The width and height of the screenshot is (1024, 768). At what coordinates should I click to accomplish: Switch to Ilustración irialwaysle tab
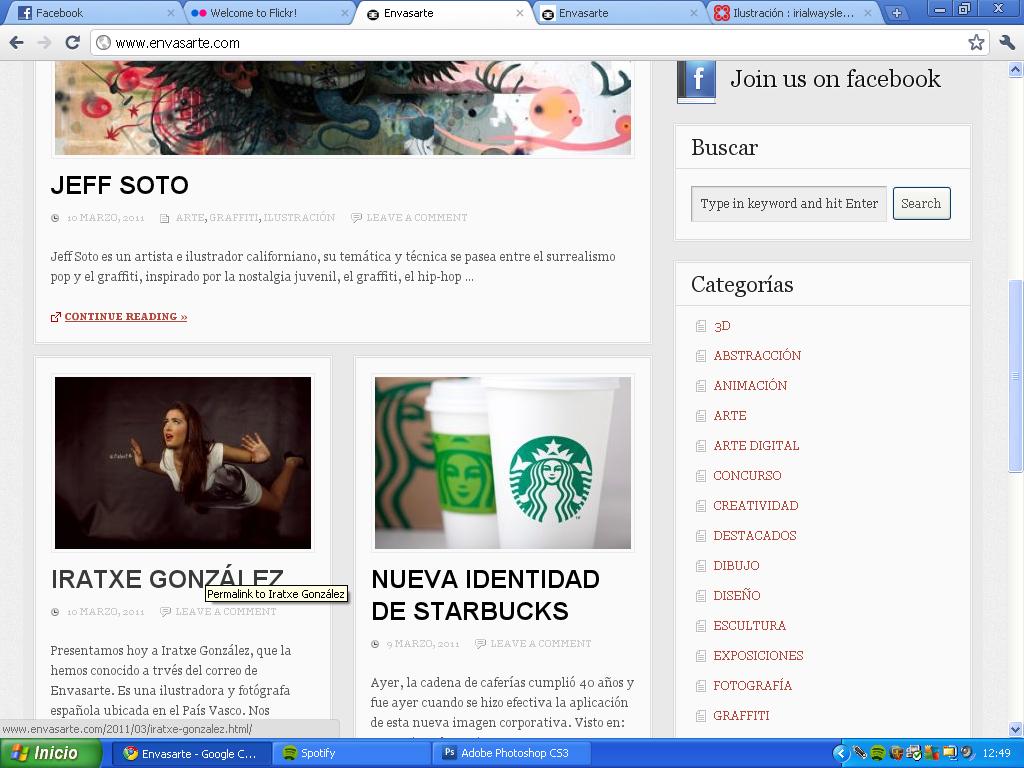[x=793, y=13]
